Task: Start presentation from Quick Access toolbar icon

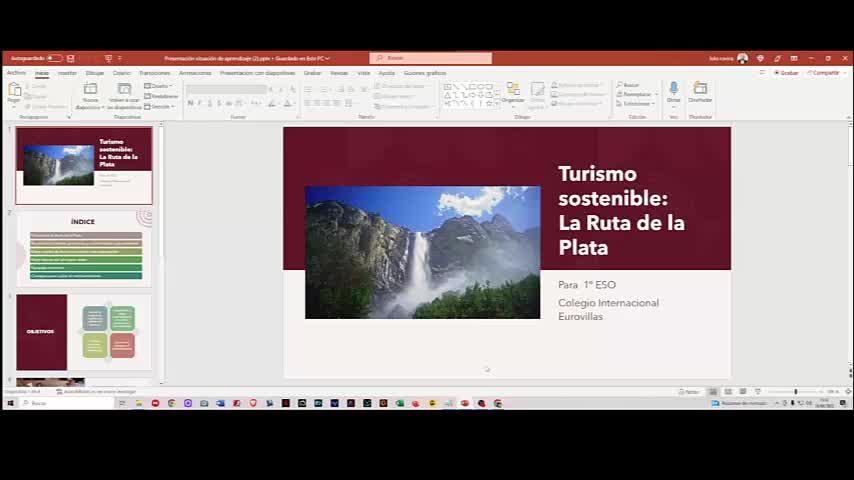Action: (x=108, y=58)
